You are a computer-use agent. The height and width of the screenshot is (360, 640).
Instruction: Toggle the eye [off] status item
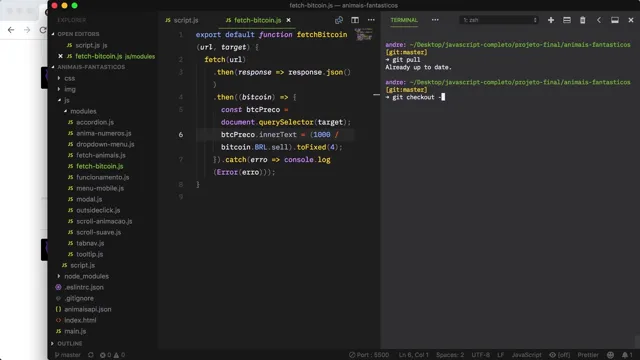[x=560, y=355]
